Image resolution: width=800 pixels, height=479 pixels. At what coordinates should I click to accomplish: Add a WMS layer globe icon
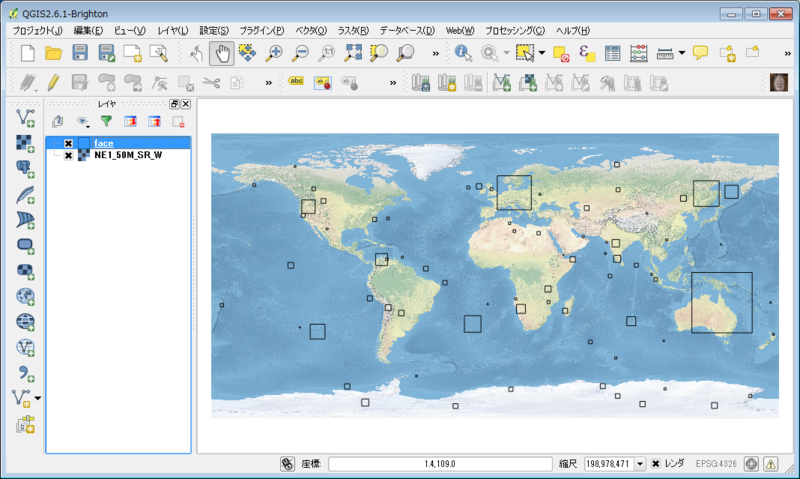25,296
